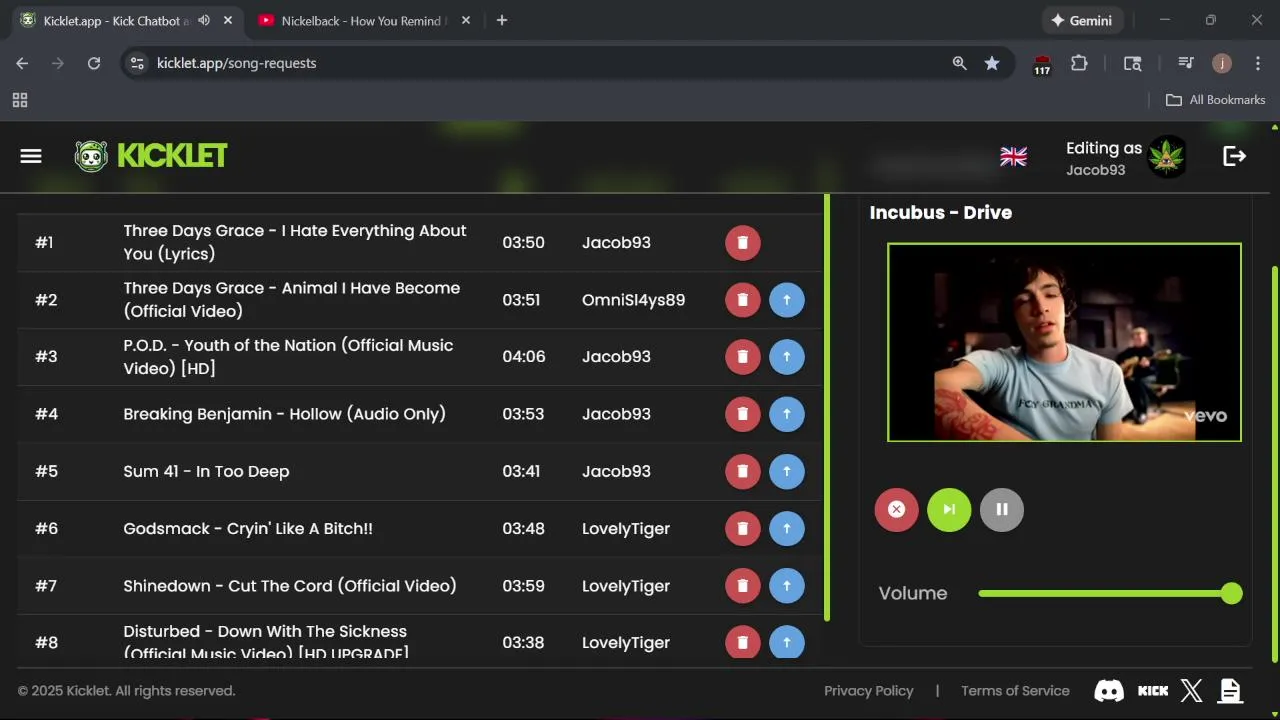The width and height of the screenshot is (1280, 720).
Task: Open the Kicklet hamburger menu
Action: pos(31,156)
